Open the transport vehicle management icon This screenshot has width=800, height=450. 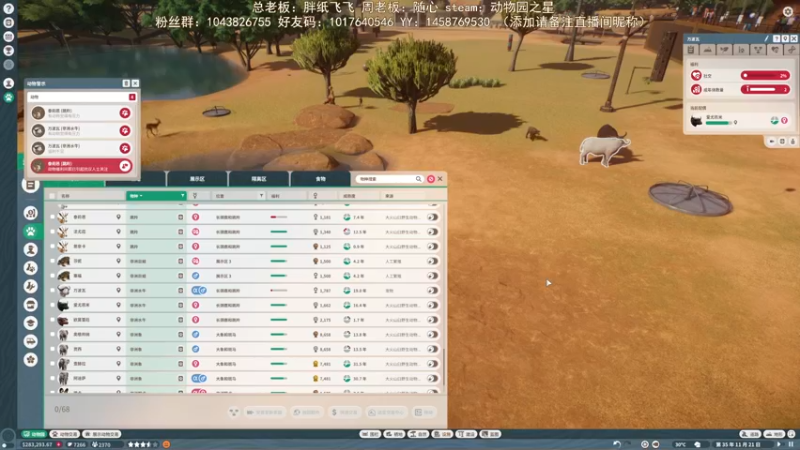(x=31, y=341)
